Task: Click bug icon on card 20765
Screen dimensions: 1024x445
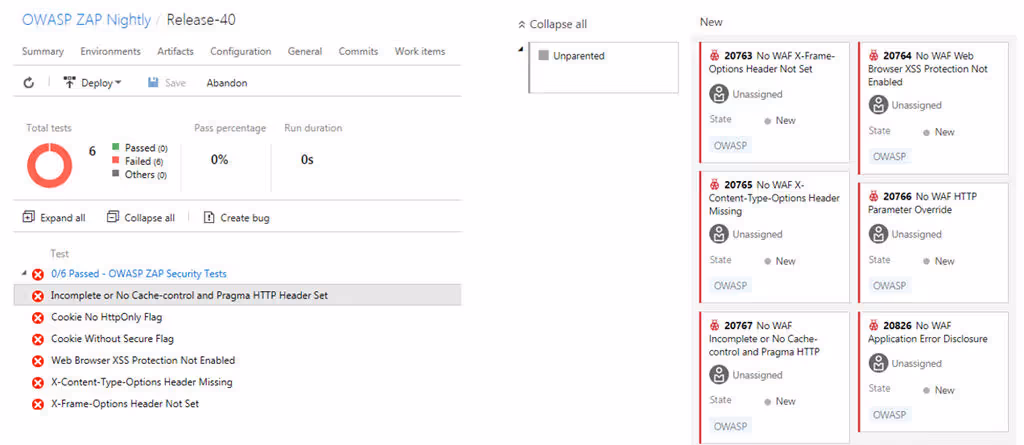Action: 714,184
